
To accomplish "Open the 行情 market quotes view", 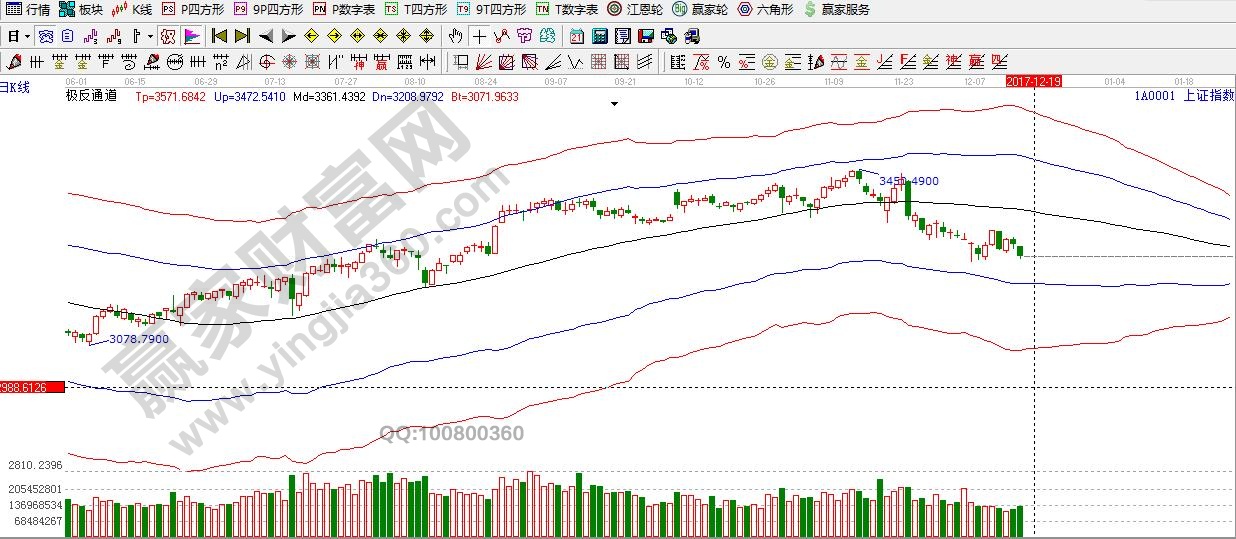I will pos(28,10).
